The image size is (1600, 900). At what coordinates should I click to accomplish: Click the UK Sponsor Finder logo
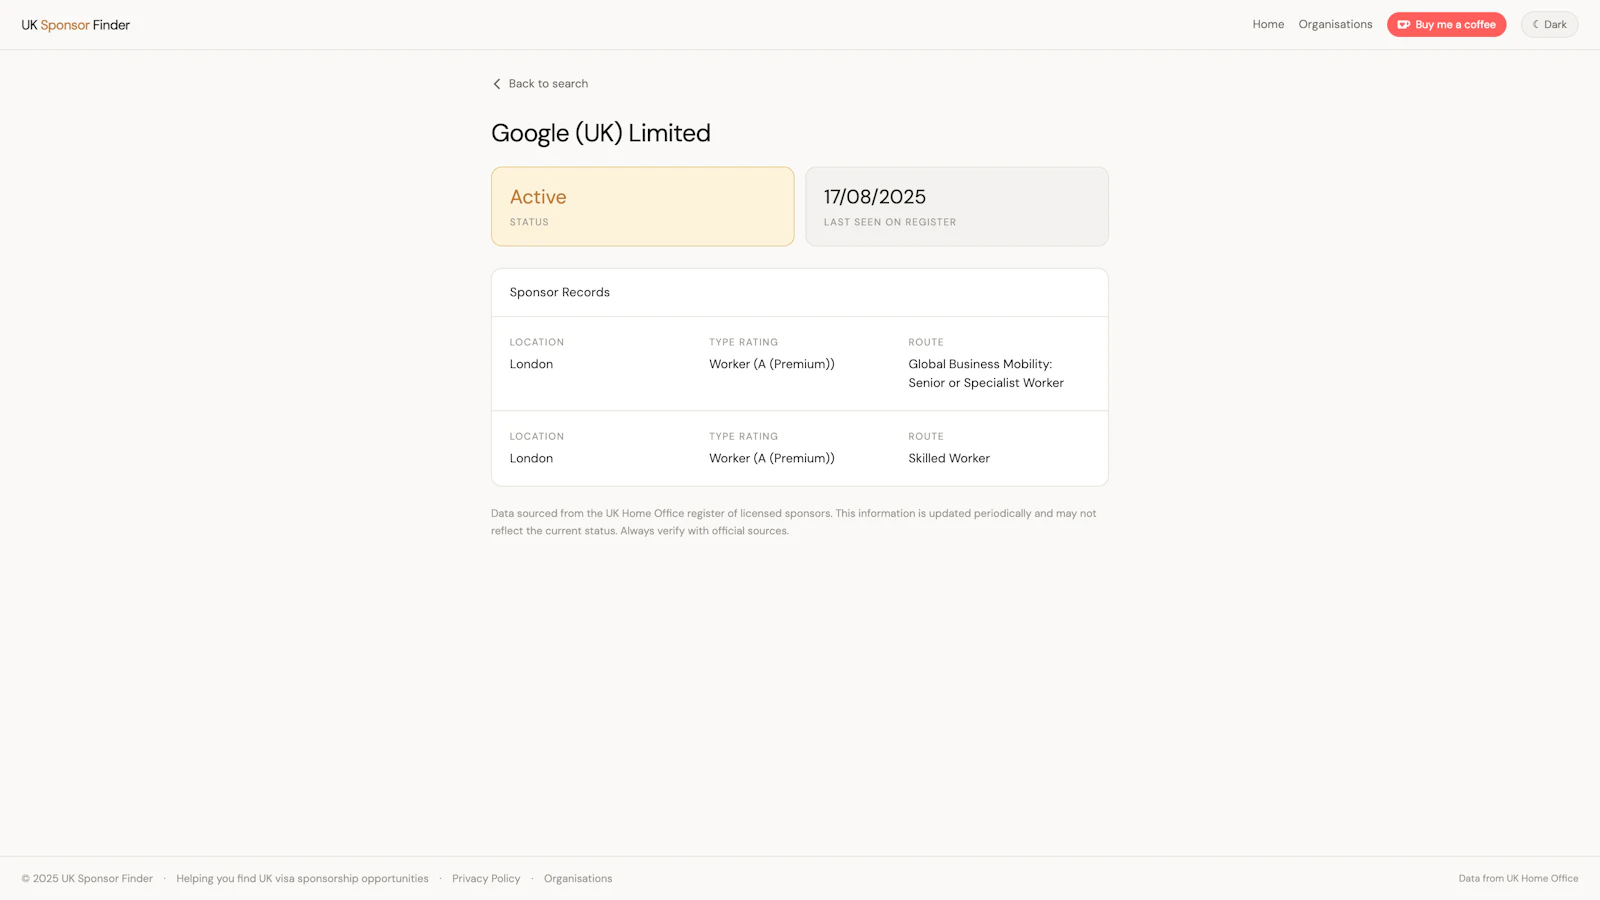point(76,25)
